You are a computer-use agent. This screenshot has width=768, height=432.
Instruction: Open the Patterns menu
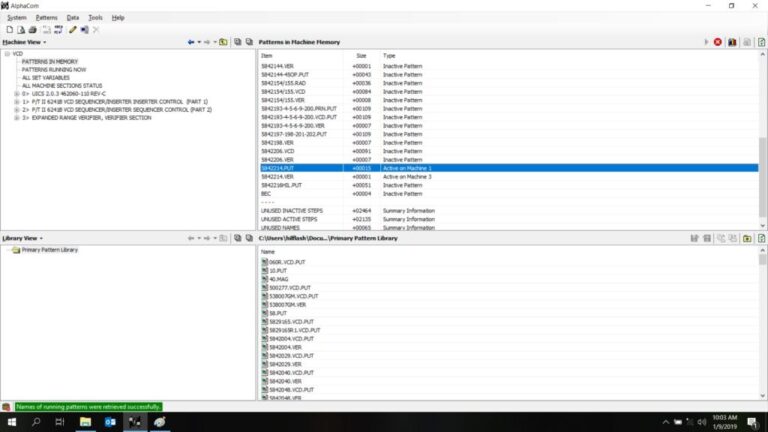(47, 18)
